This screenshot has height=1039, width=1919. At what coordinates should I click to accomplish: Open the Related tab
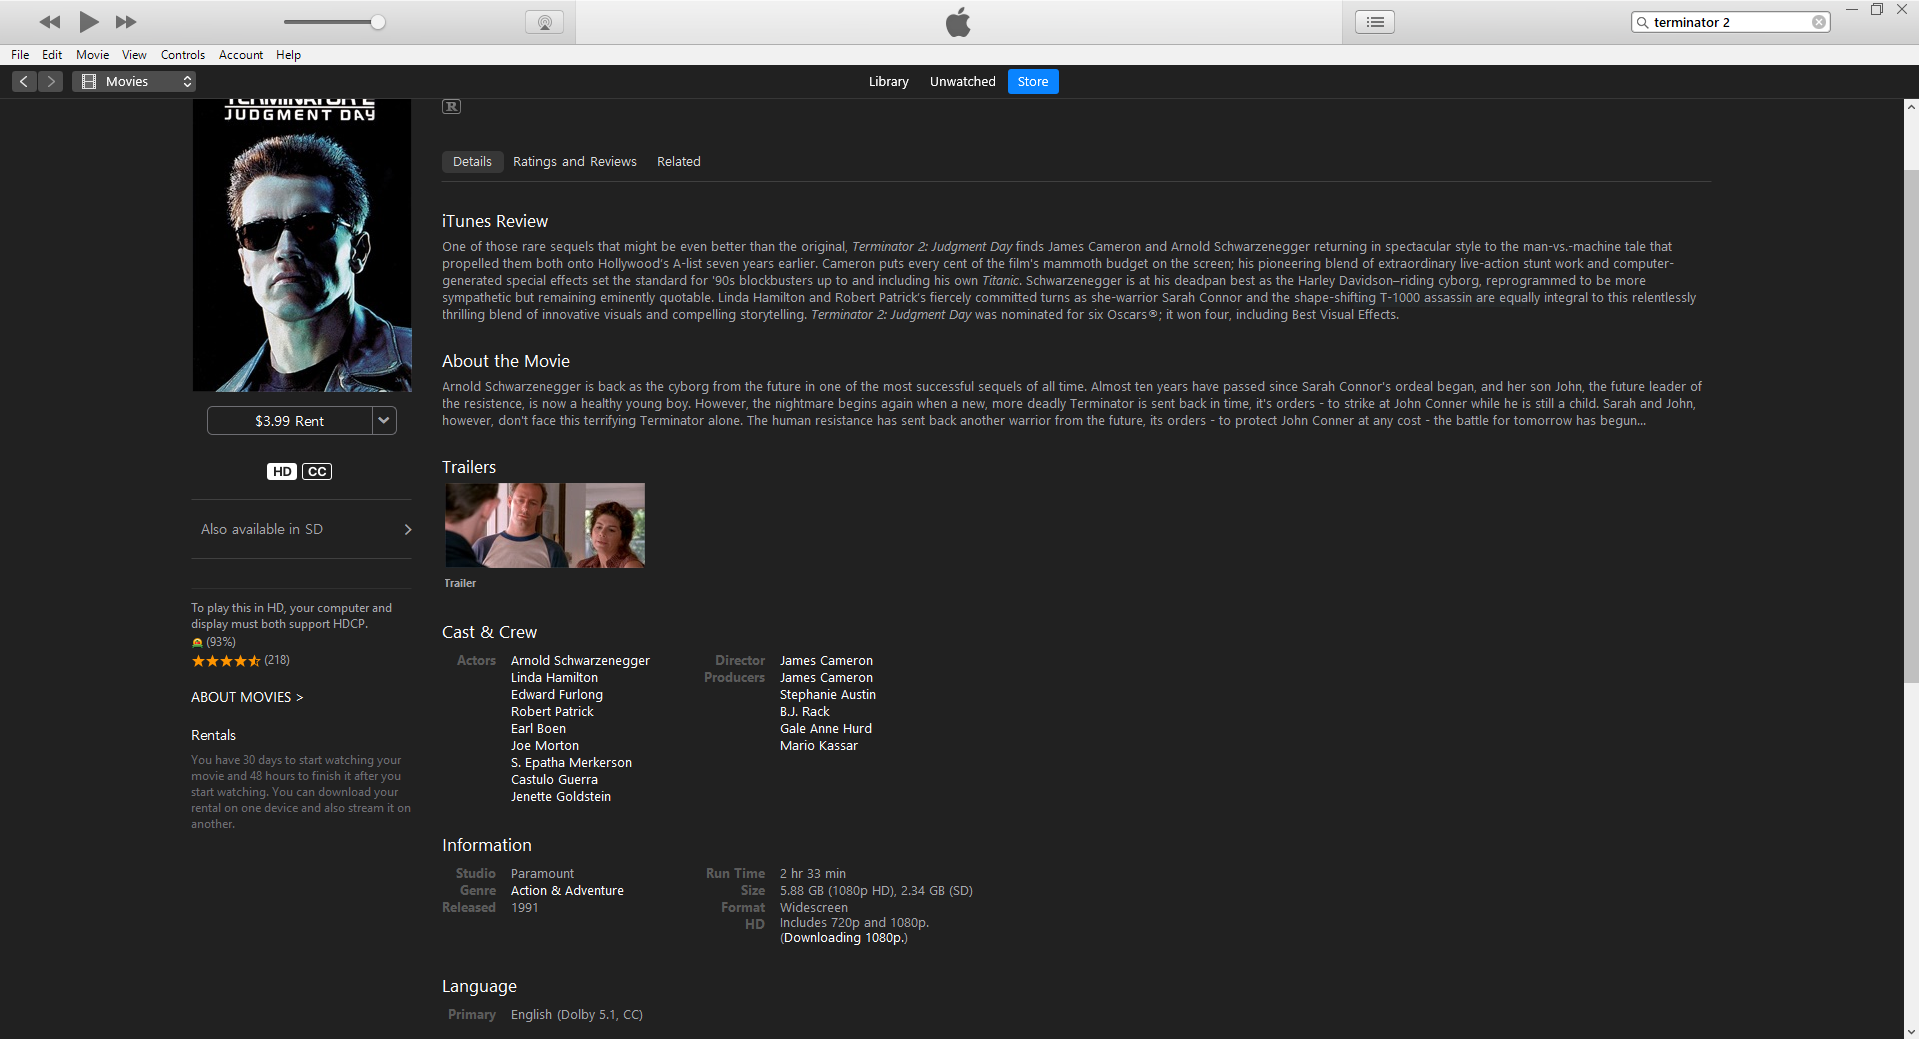pyautogui.click(x=679, y=162)
